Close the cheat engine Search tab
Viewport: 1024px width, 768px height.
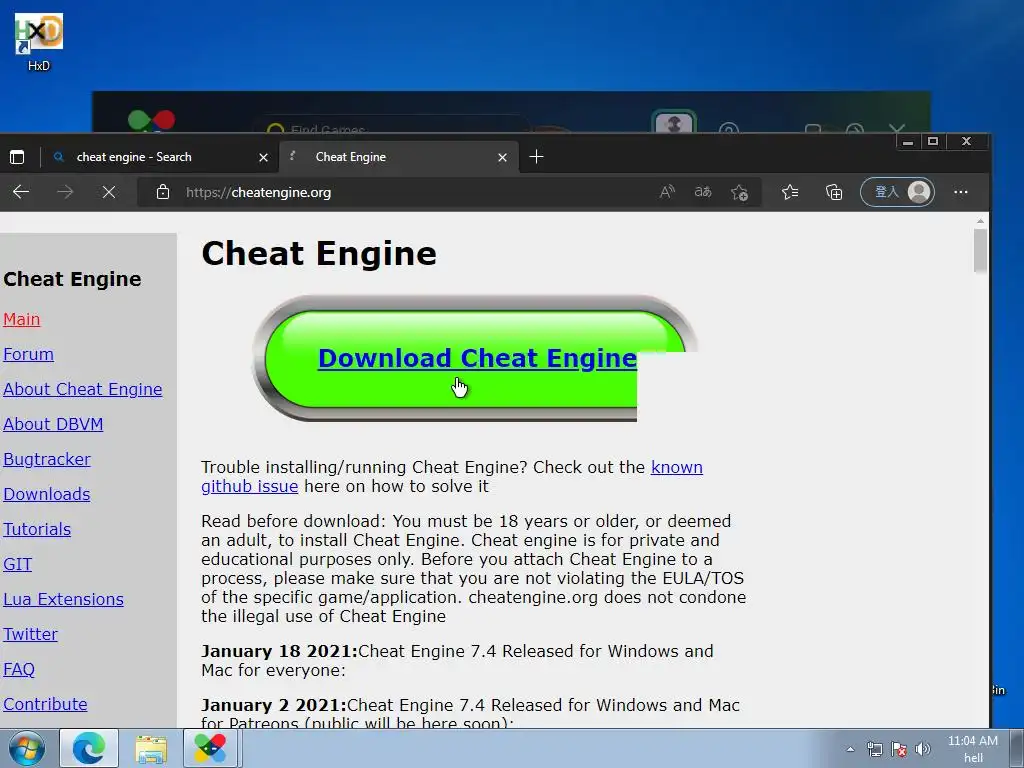263,157
